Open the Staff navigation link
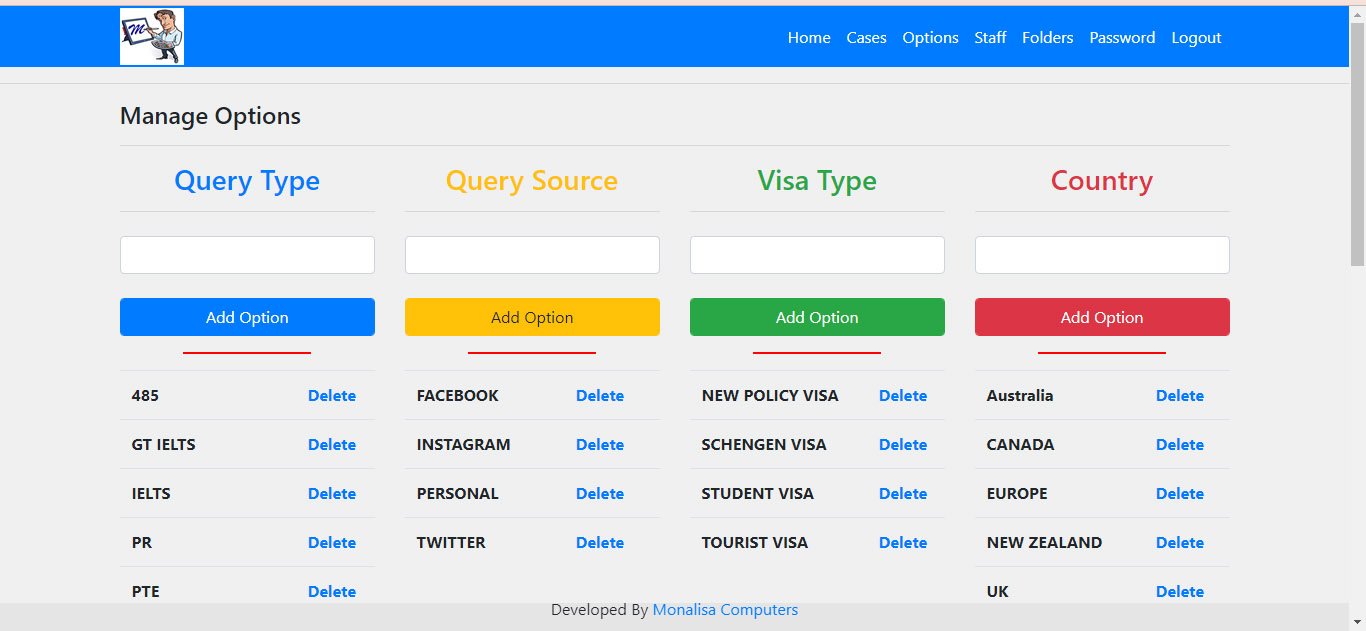Screen dimensions: 1366x631 (x=990, y=38)
